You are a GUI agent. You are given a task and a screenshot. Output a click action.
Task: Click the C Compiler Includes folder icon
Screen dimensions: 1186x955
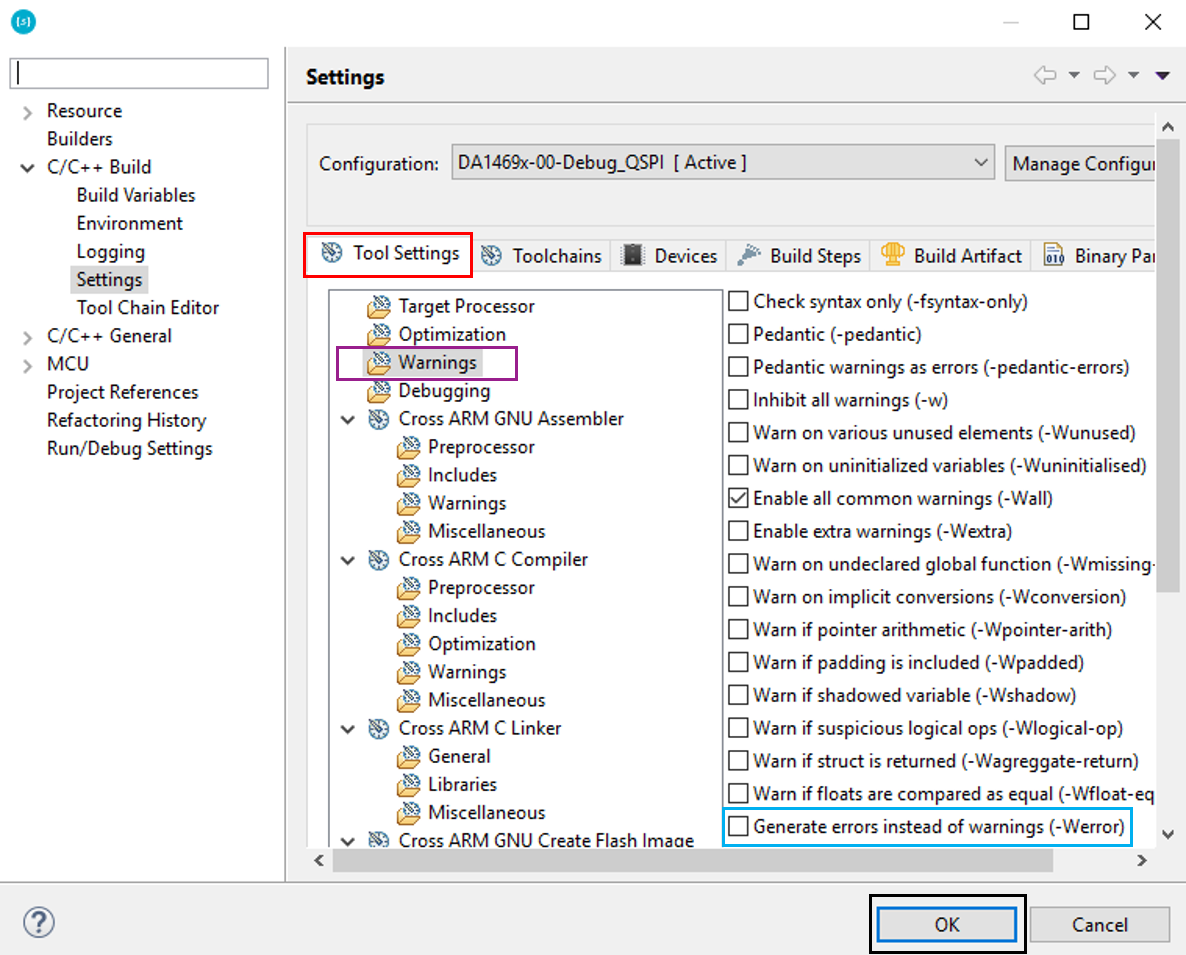pos(408,615)
